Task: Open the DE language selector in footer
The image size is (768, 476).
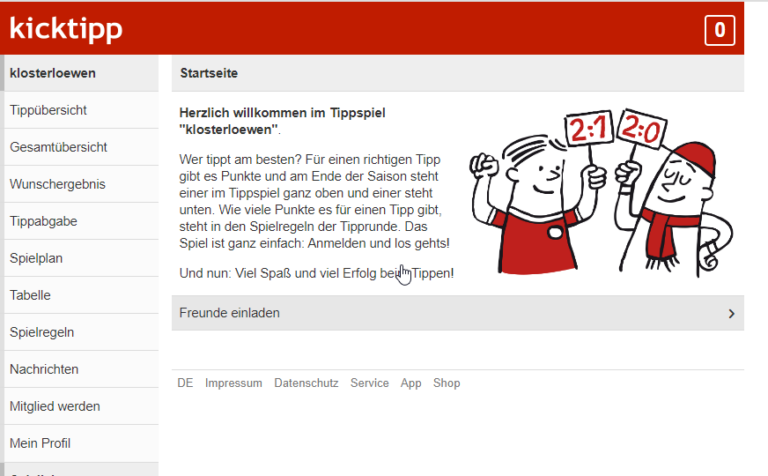Action: (x=185, y=383)
